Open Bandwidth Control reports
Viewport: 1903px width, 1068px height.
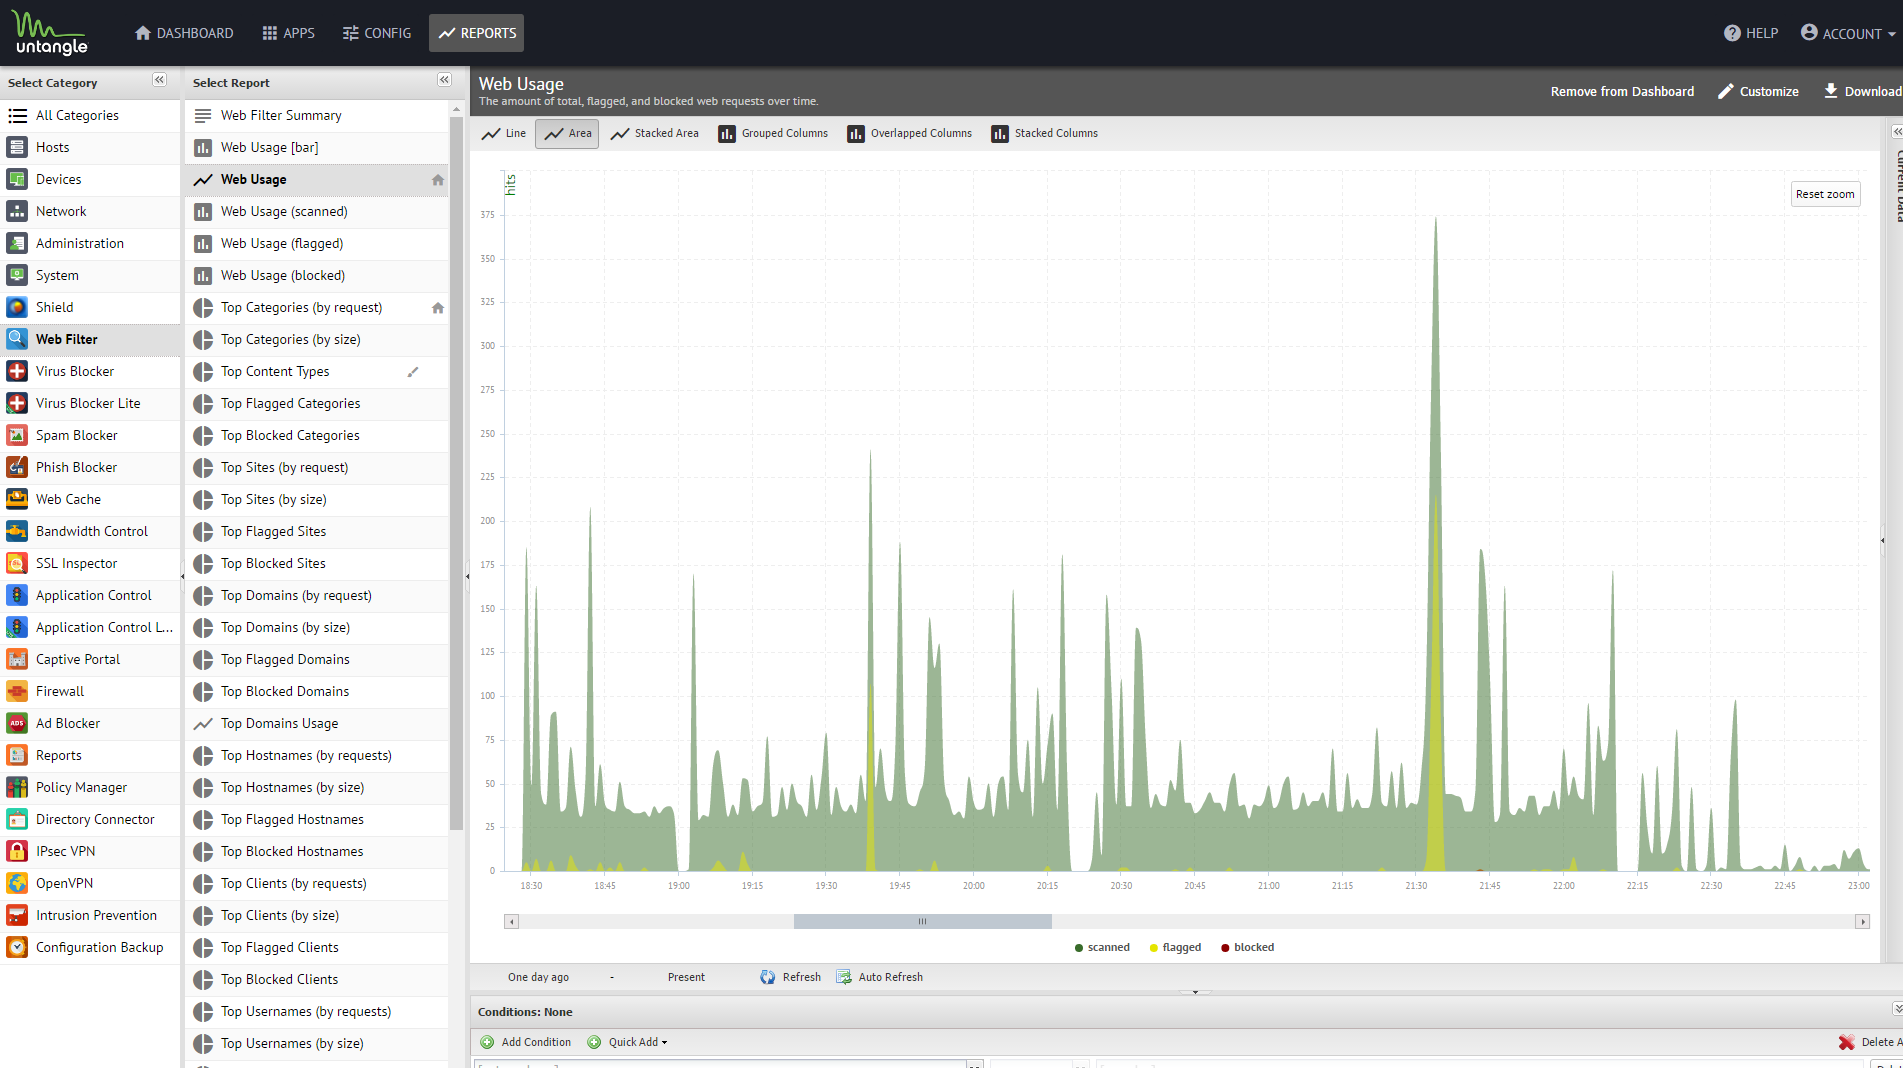coord(90,531)
